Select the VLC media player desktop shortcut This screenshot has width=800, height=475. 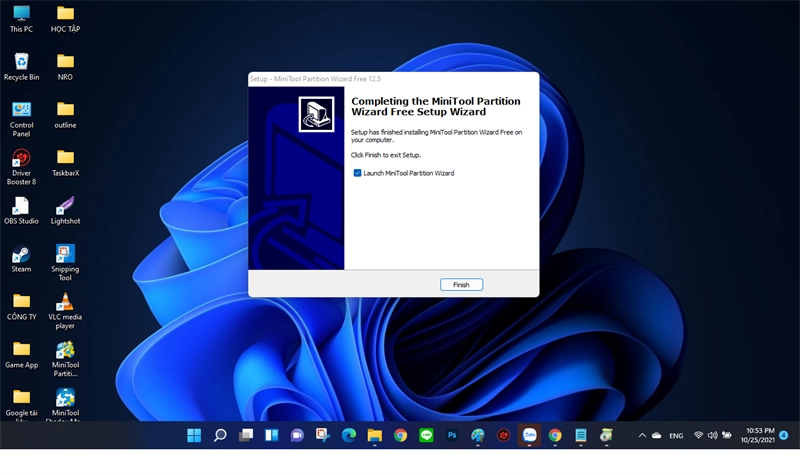[65, 311]
